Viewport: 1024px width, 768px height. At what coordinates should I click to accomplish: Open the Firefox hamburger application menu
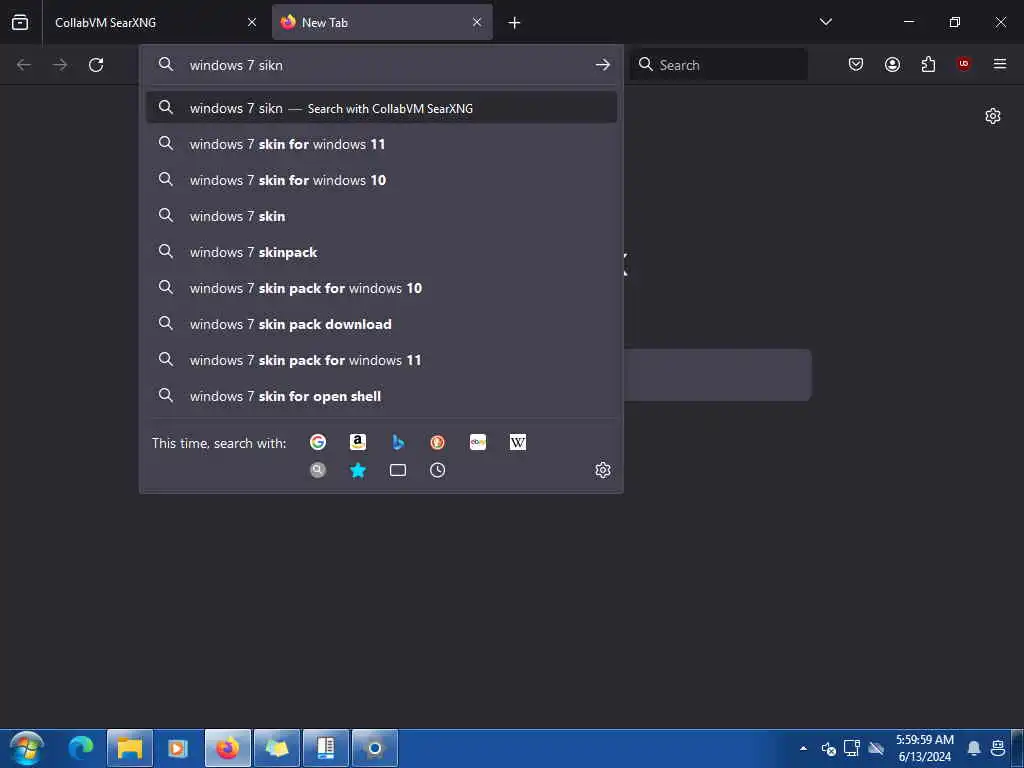point(1000,64)
